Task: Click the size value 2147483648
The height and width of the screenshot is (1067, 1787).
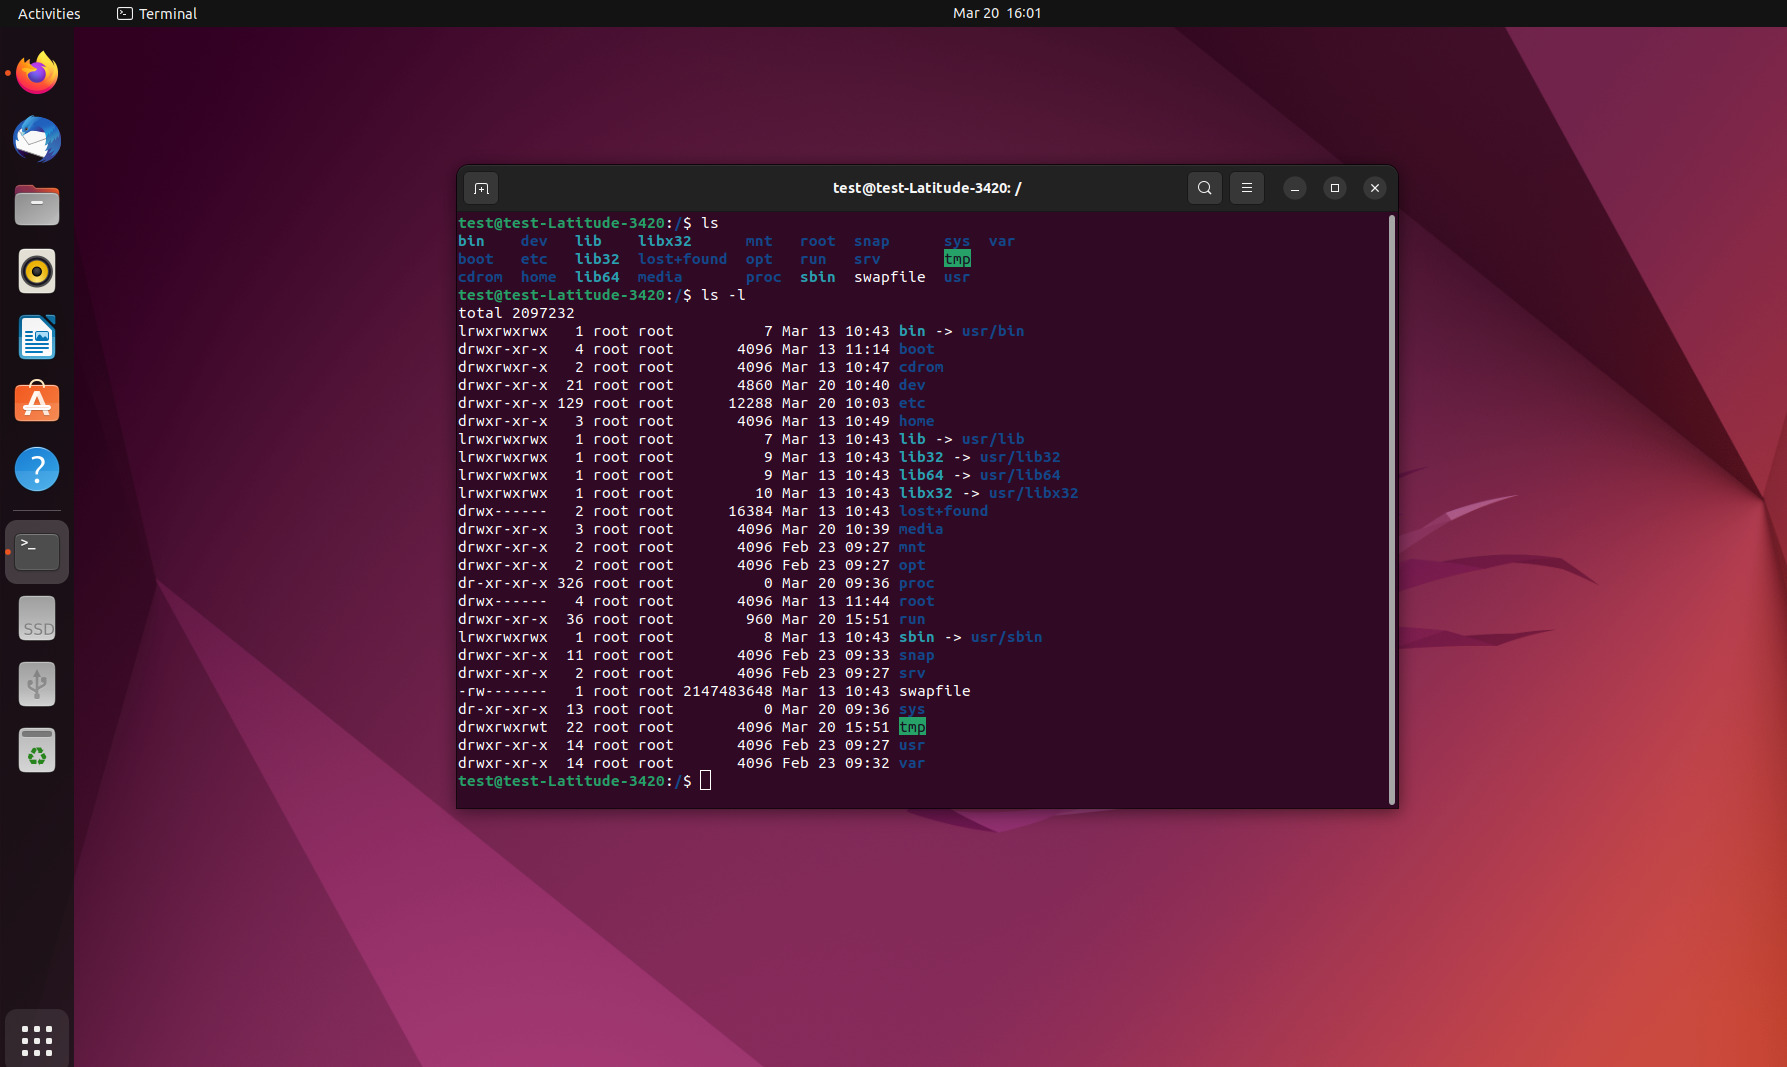Action: (728, 691)
